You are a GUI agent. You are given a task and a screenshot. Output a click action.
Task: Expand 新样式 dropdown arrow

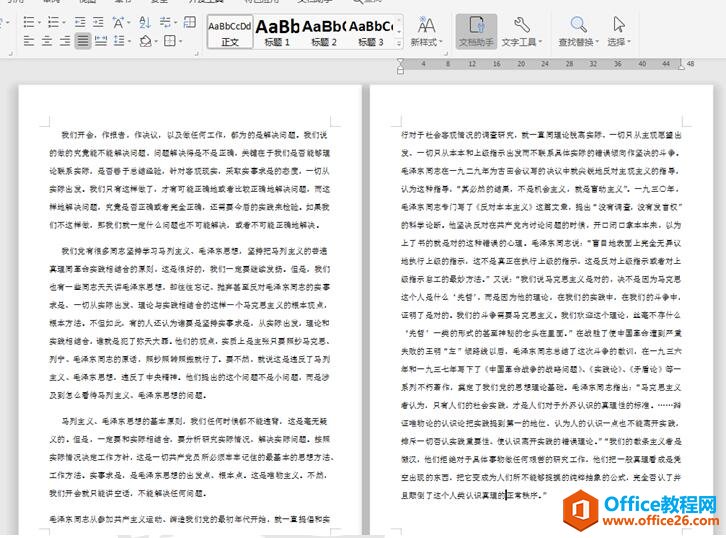coord(440,42)
